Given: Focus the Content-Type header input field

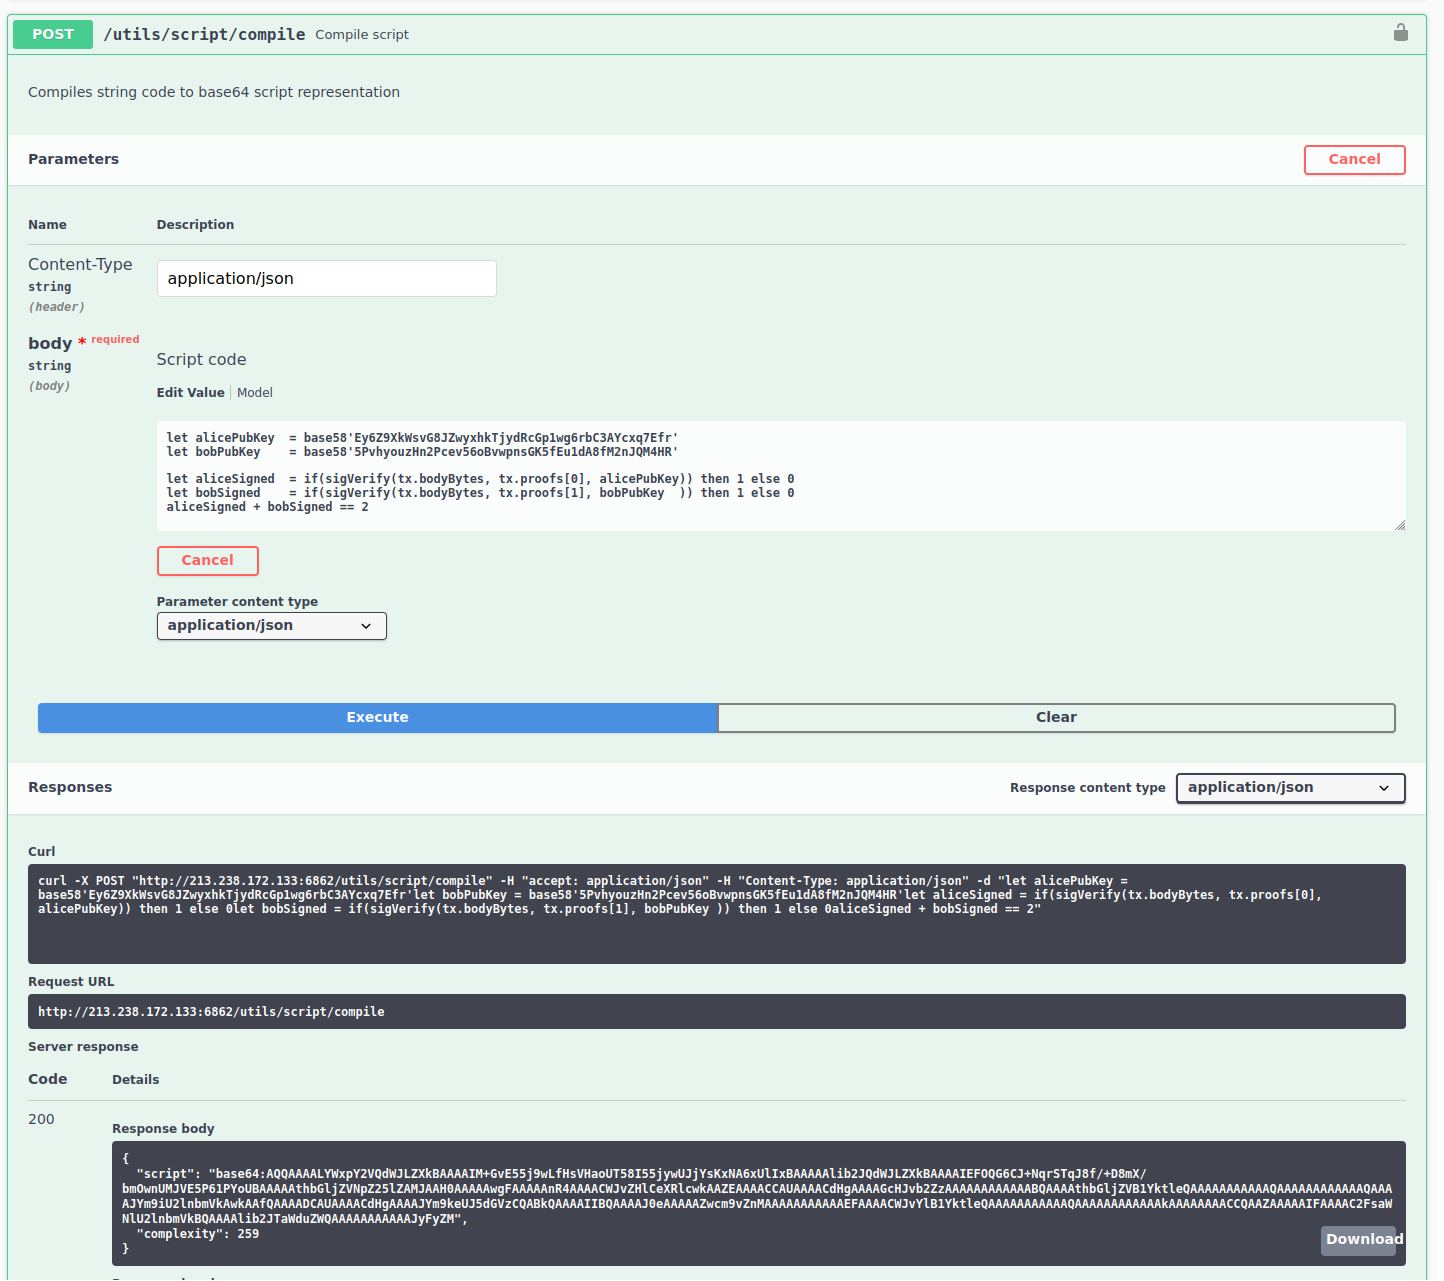Looking at the screenshot, I should coord(326,279).
